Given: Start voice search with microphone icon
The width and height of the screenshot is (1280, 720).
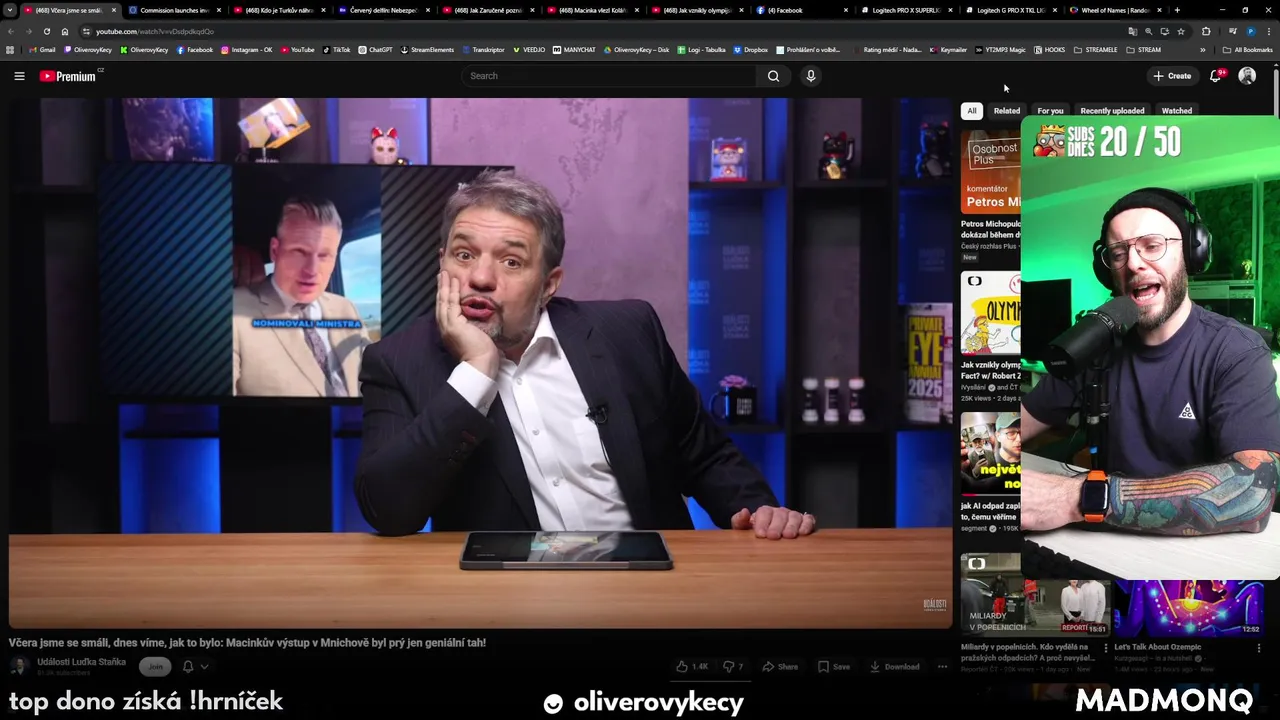Looking at the screenshot, I should 811,76.
